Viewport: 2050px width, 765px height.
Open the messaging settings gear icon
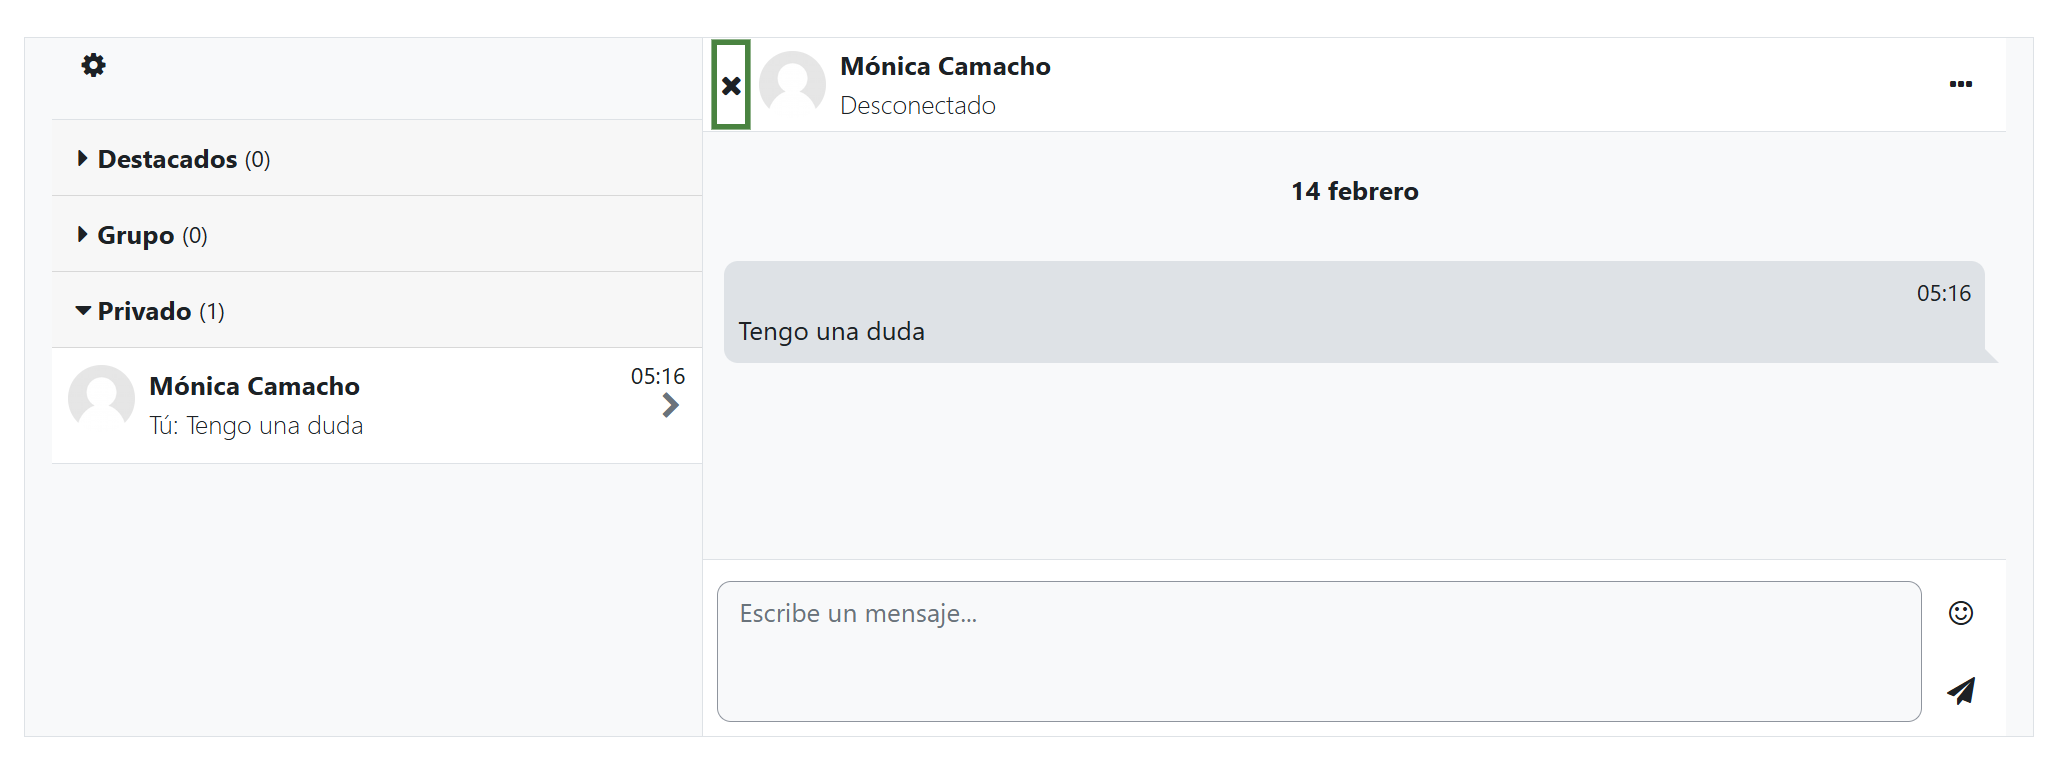[x=93, y=66]
